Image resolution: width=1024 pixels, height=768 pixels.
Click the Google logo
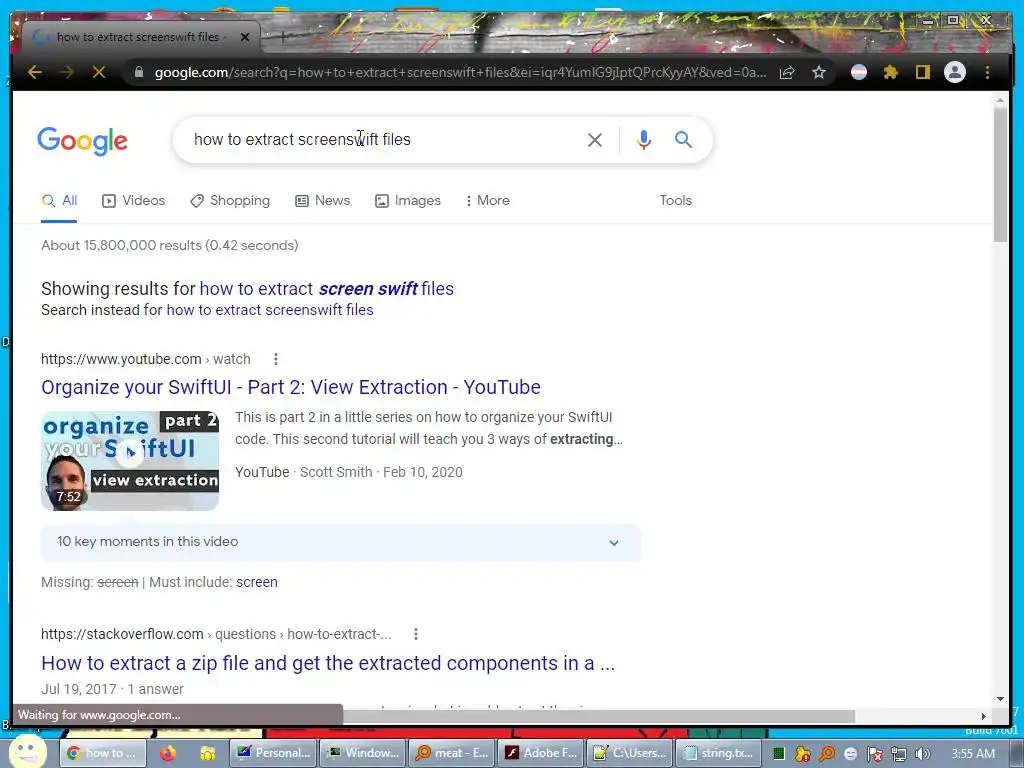[x=82, y=141]
